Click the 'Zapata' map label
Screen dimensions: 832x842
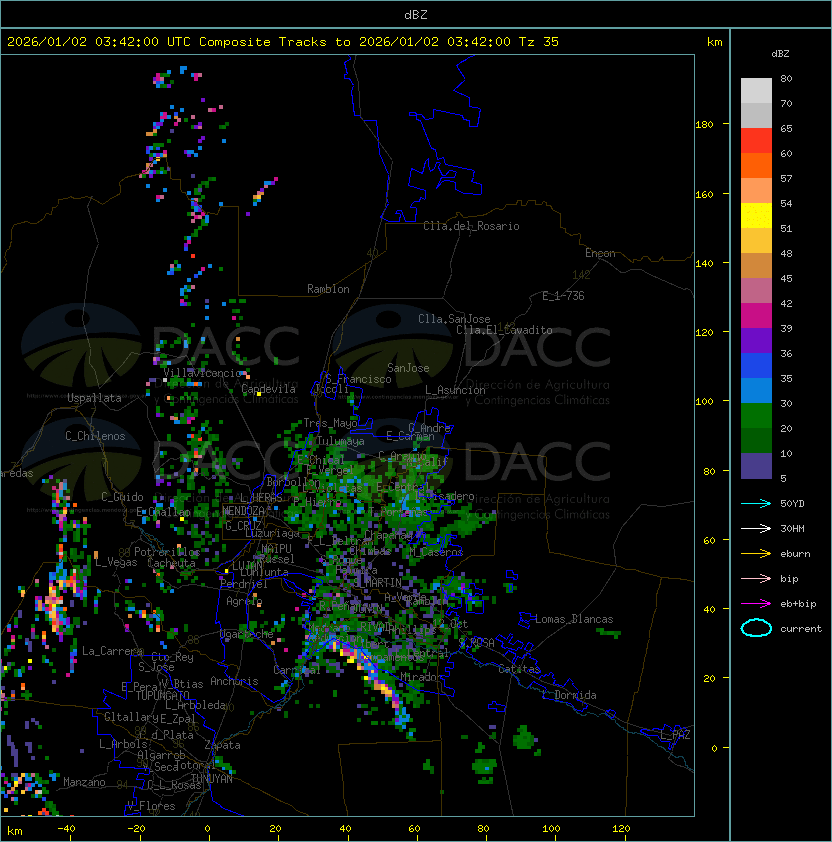(x=222, y=745)
